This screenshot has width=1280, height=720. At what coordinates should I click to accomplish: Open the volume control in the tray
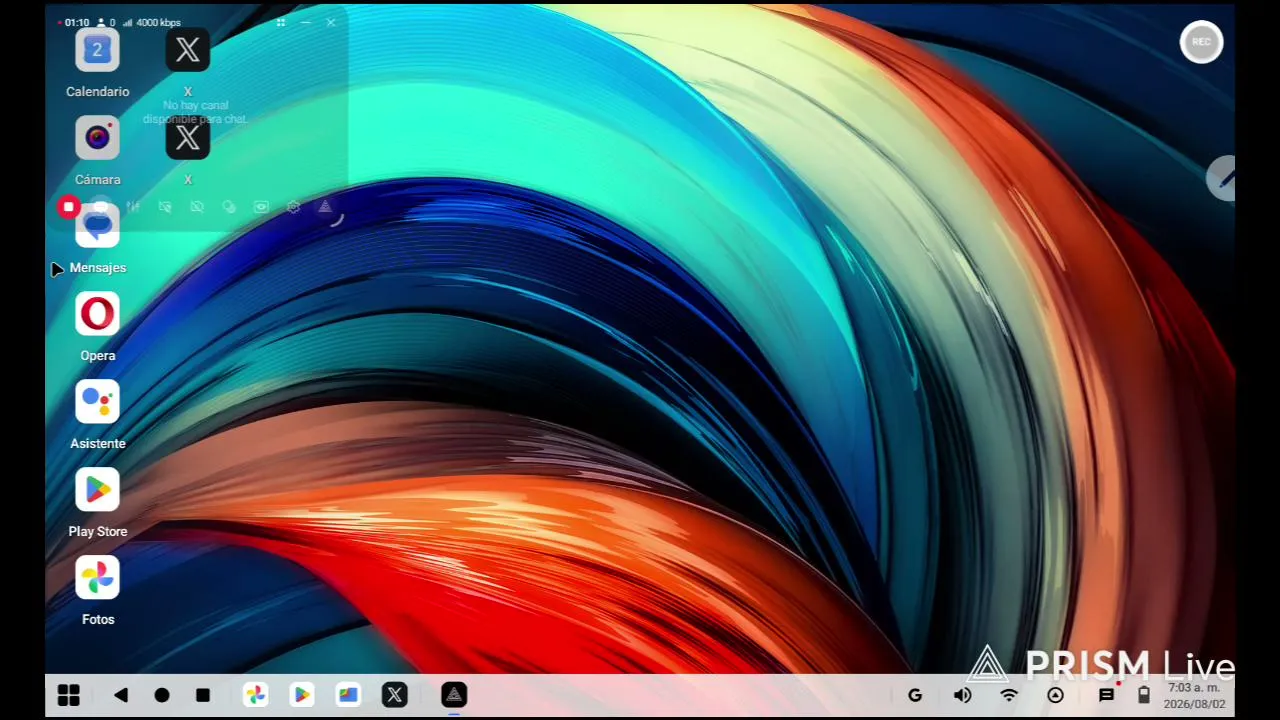click(962, 695)
